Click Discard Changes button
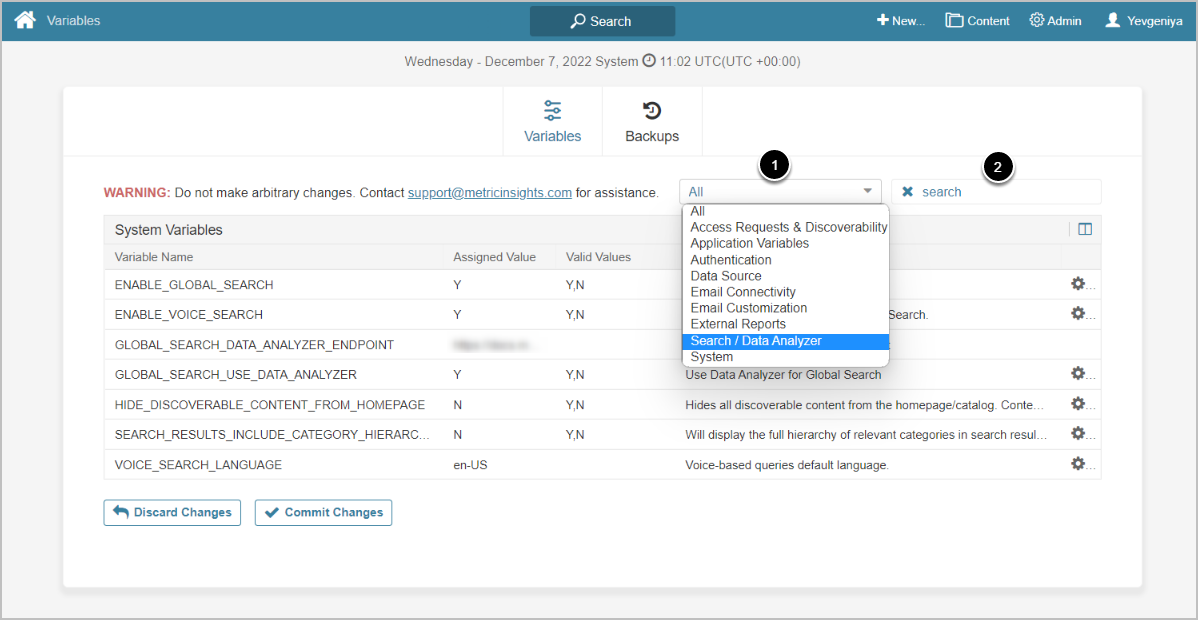This screenshot has width=1198, height=620. pos(172,512)
